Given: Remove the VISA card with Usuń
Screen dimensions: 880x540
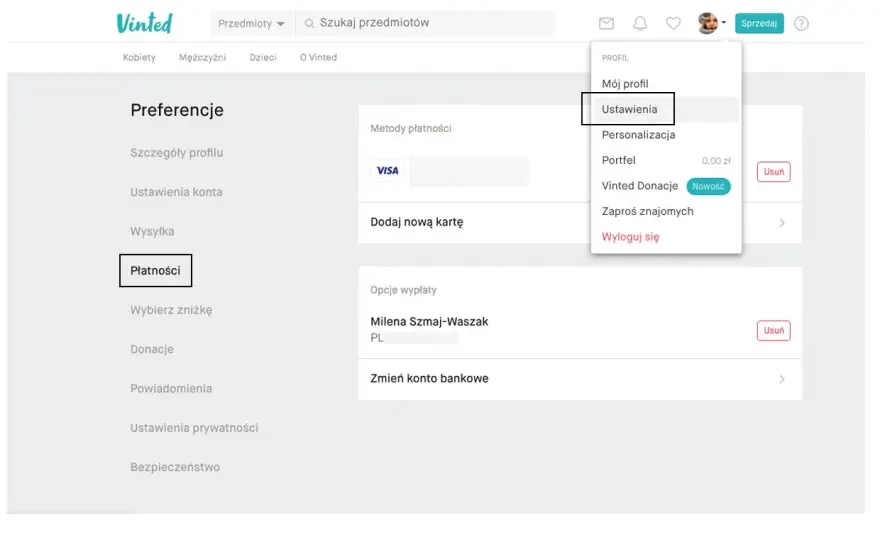Looking at the screenshot, I should [x=773, y=172].
